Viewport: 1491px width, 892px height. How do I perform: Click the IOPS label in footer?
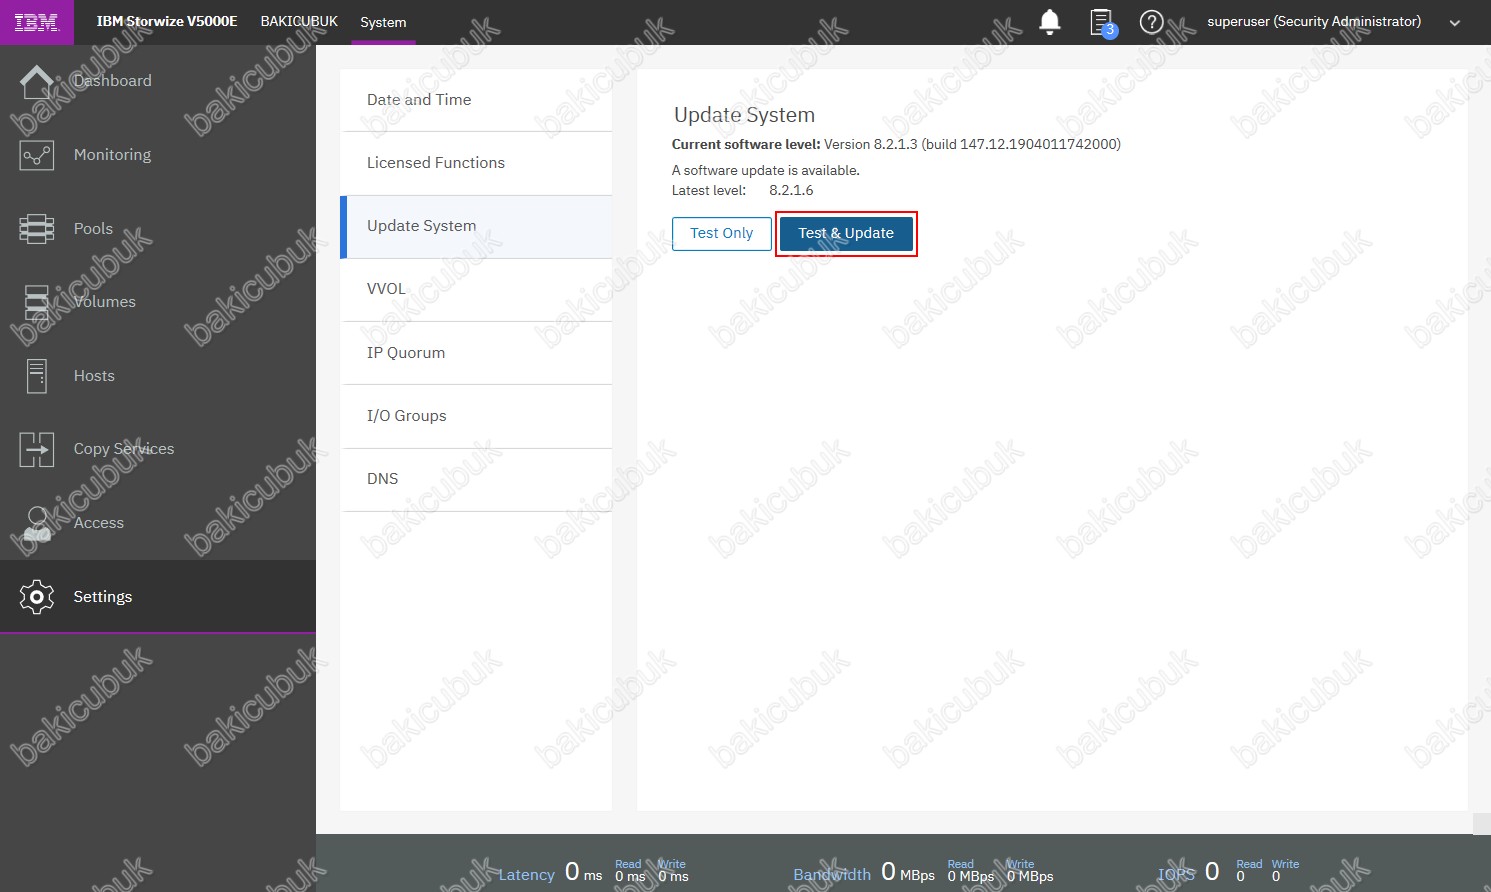coord(1176,874)
